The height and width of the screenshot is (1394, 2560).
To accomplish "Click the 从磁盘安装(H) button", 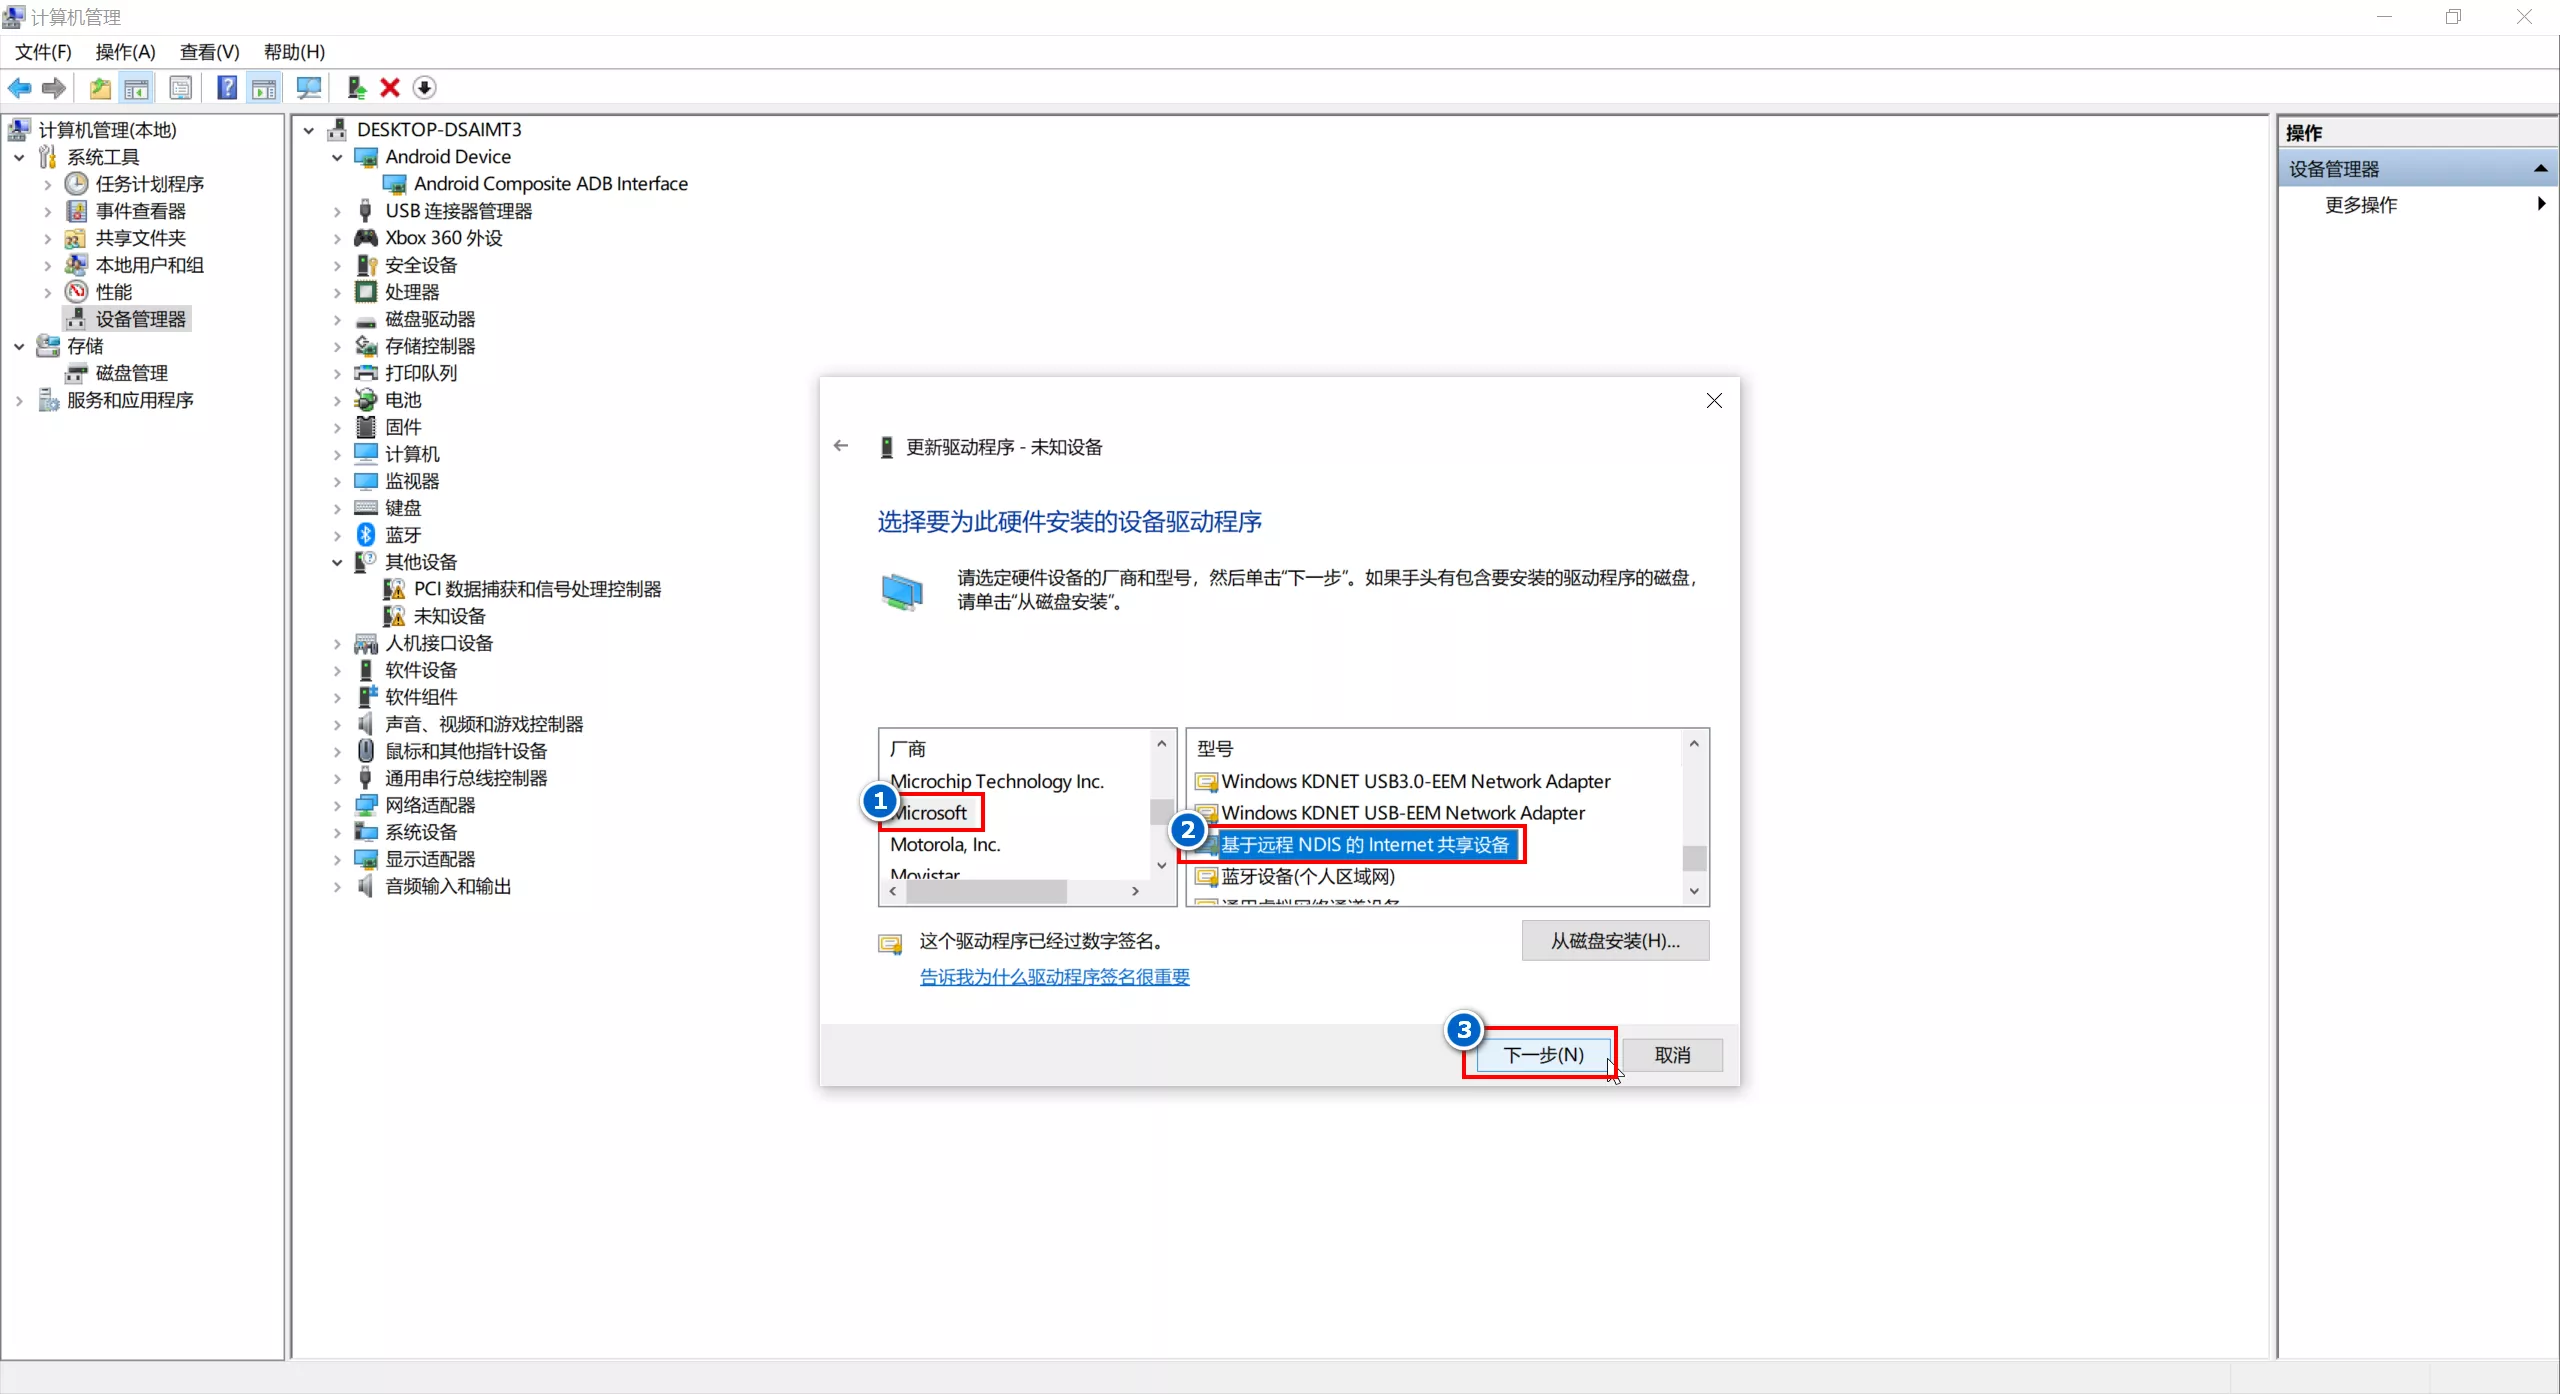I will click(1614, 941).
